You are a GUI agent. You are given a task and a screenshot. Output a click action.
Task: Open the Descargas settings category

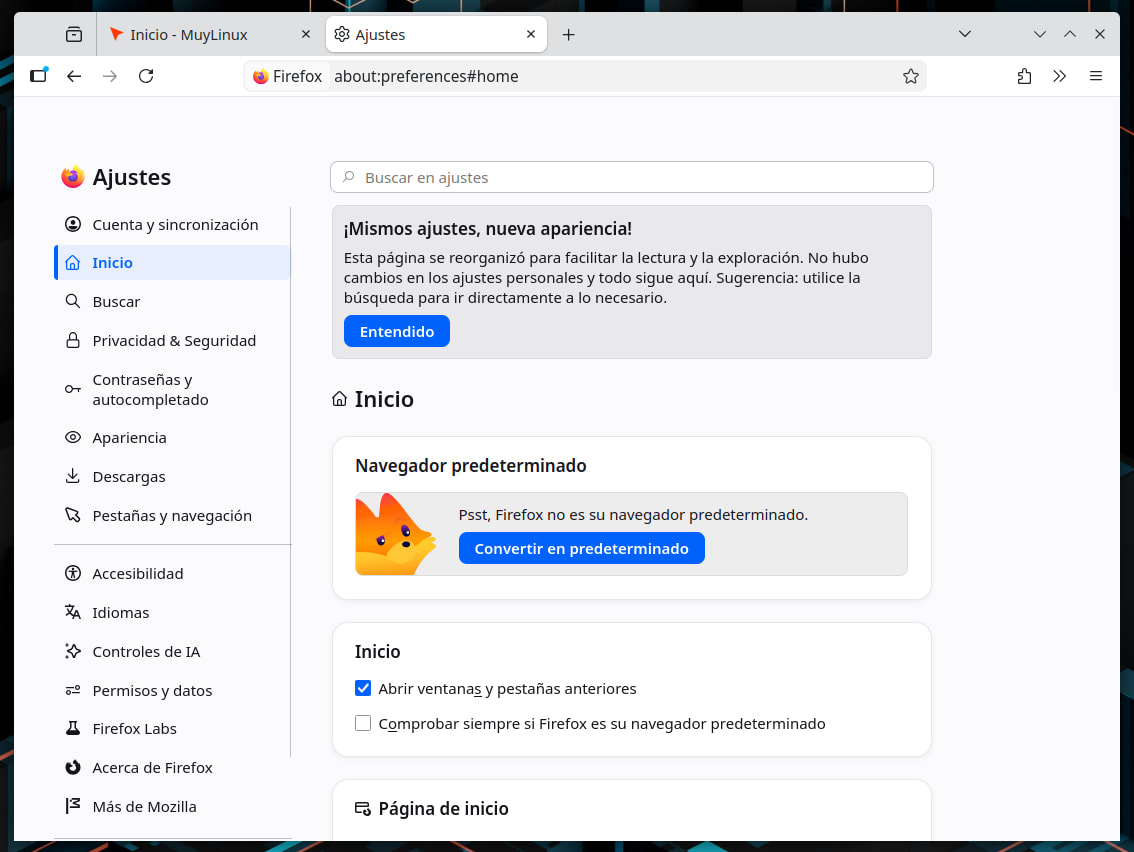(x=172, y=477)
